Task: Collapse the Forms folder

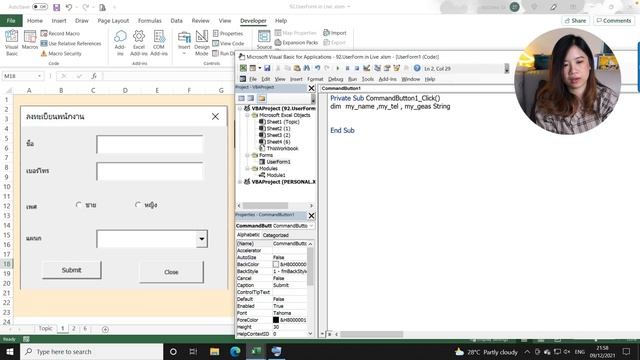Action: tap(247, 155)
